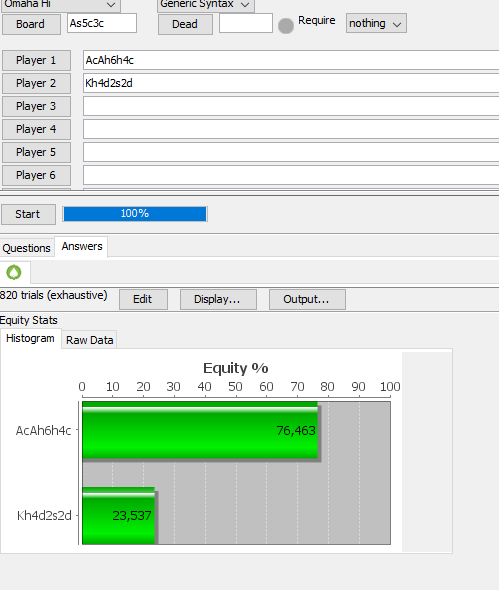The height and width of the screenshot is (590, 499).
Task: Click the Edit button
Action: [x=143, y=300]
